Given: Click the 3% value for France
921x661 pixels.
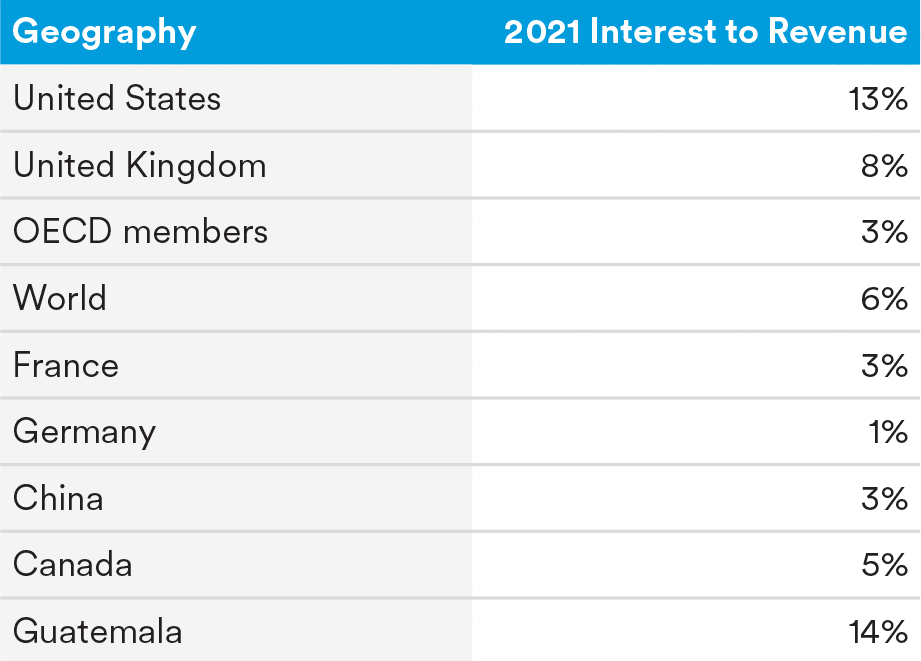Looking at the screenshot, I should click(x=884, y=365).
